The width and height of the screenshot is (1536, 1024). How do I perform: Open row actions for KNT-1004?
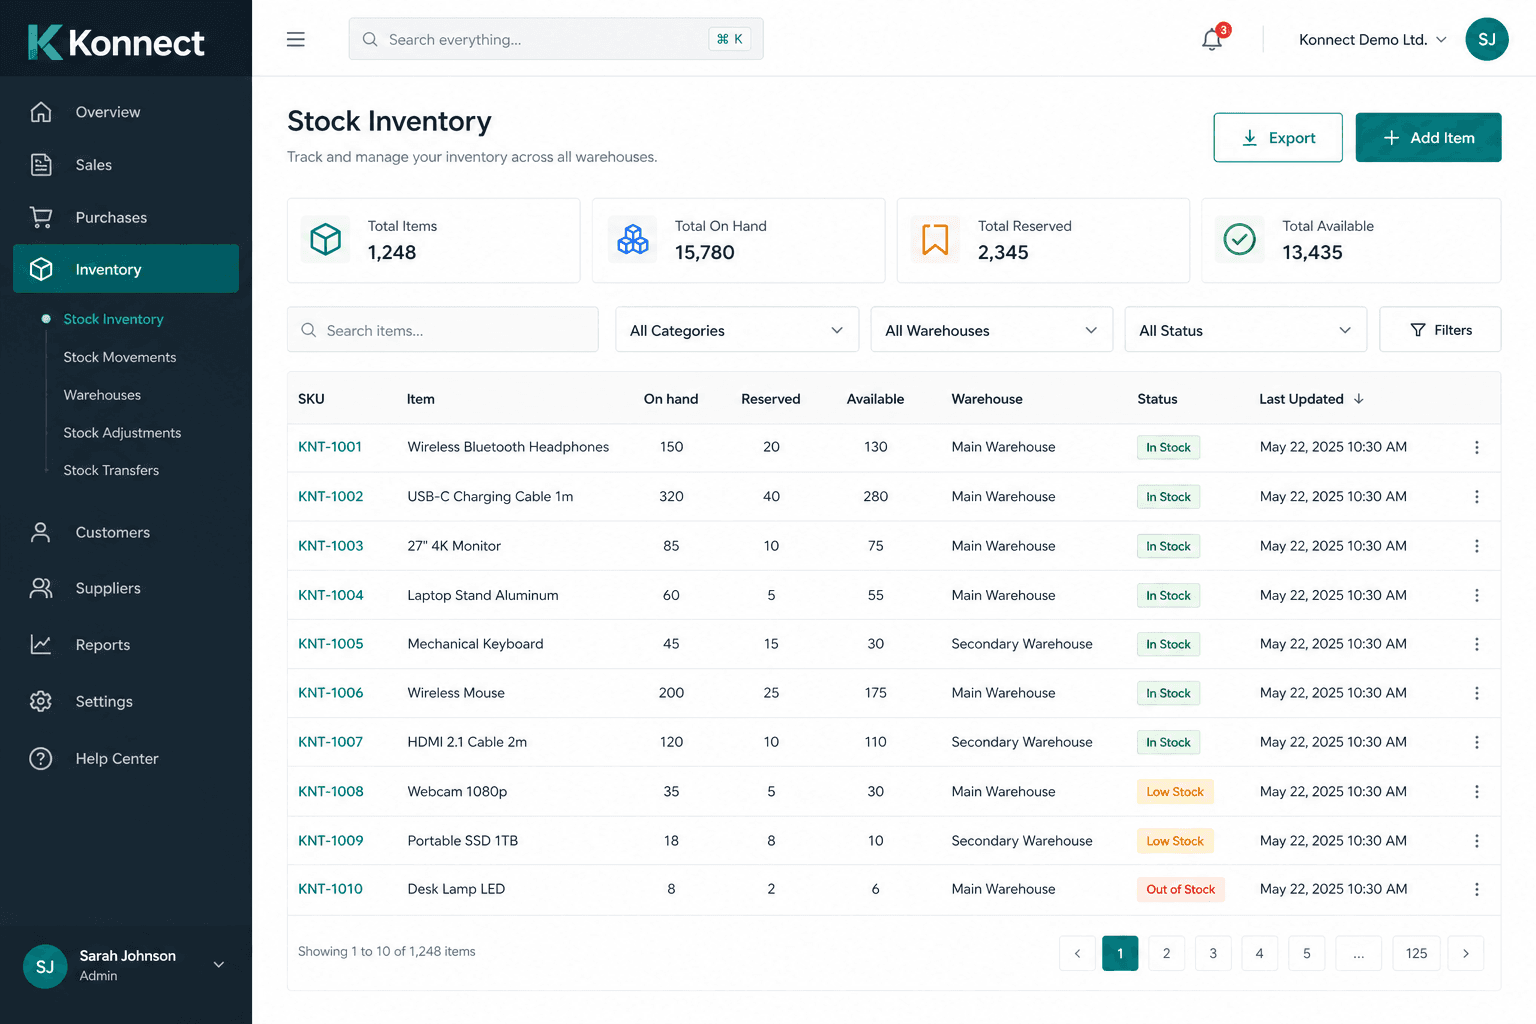coord(1476,595)
